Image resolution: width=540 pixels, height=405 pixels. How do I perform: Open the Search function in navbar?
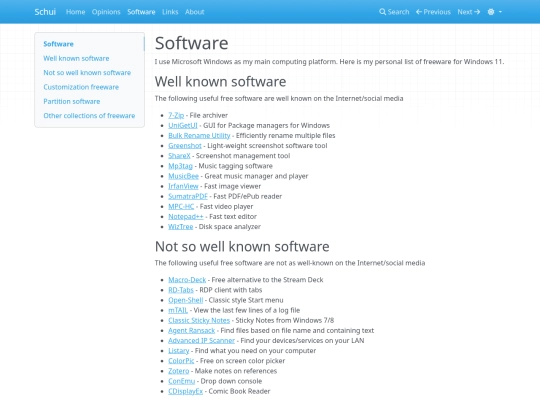tap(394, 12)
